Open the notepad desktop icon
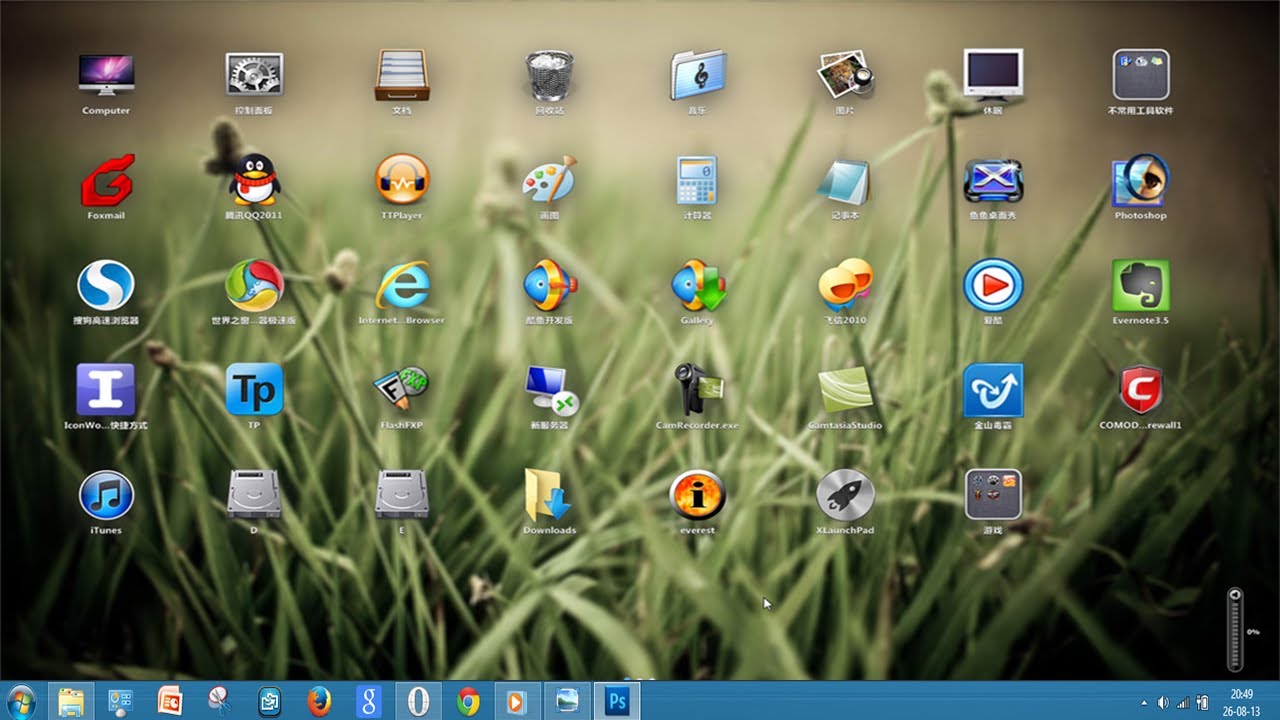 [x=845, y=181]
